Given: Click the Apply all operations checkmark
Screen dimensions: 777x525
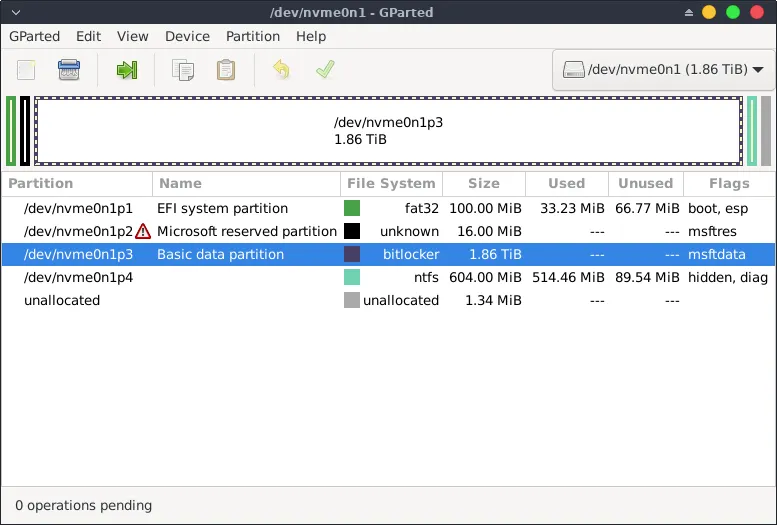Looking at the screenshot, I should pyautogui.click(x=324, y=70).
